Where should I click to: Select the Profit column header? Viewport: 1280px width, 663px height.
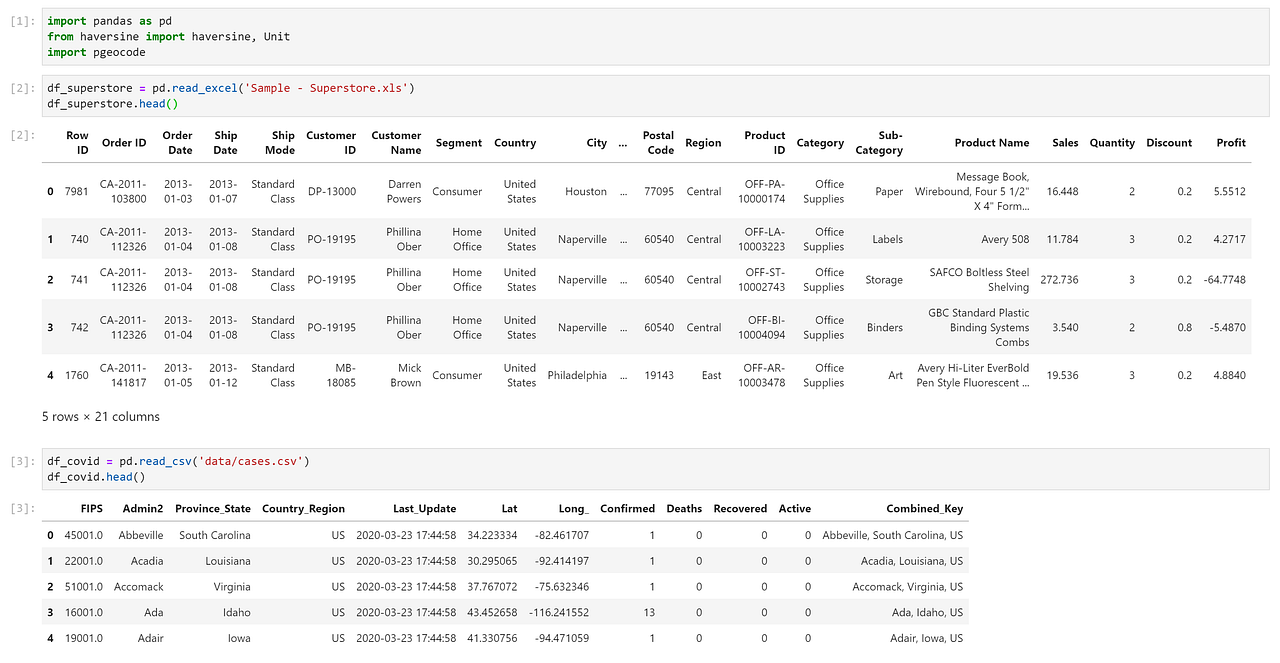pyautogui.click(x=1231, y=143)
